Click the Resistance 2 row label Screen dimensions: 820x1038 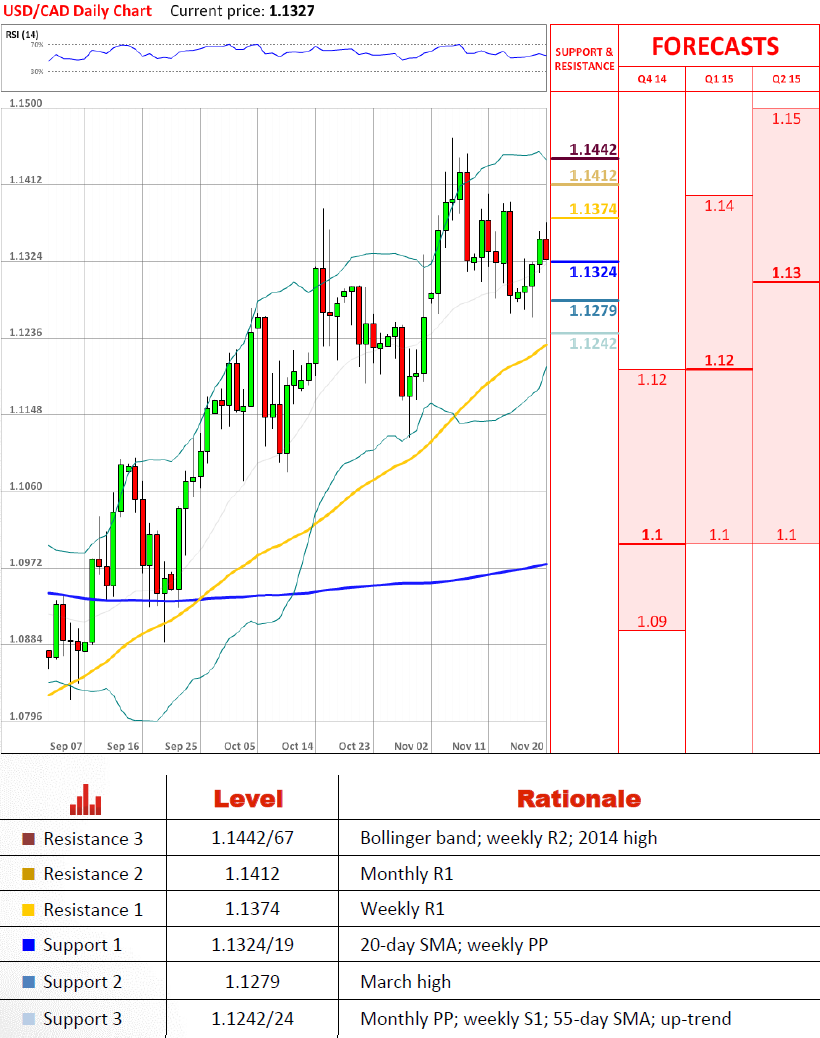[x=93, y=874]
